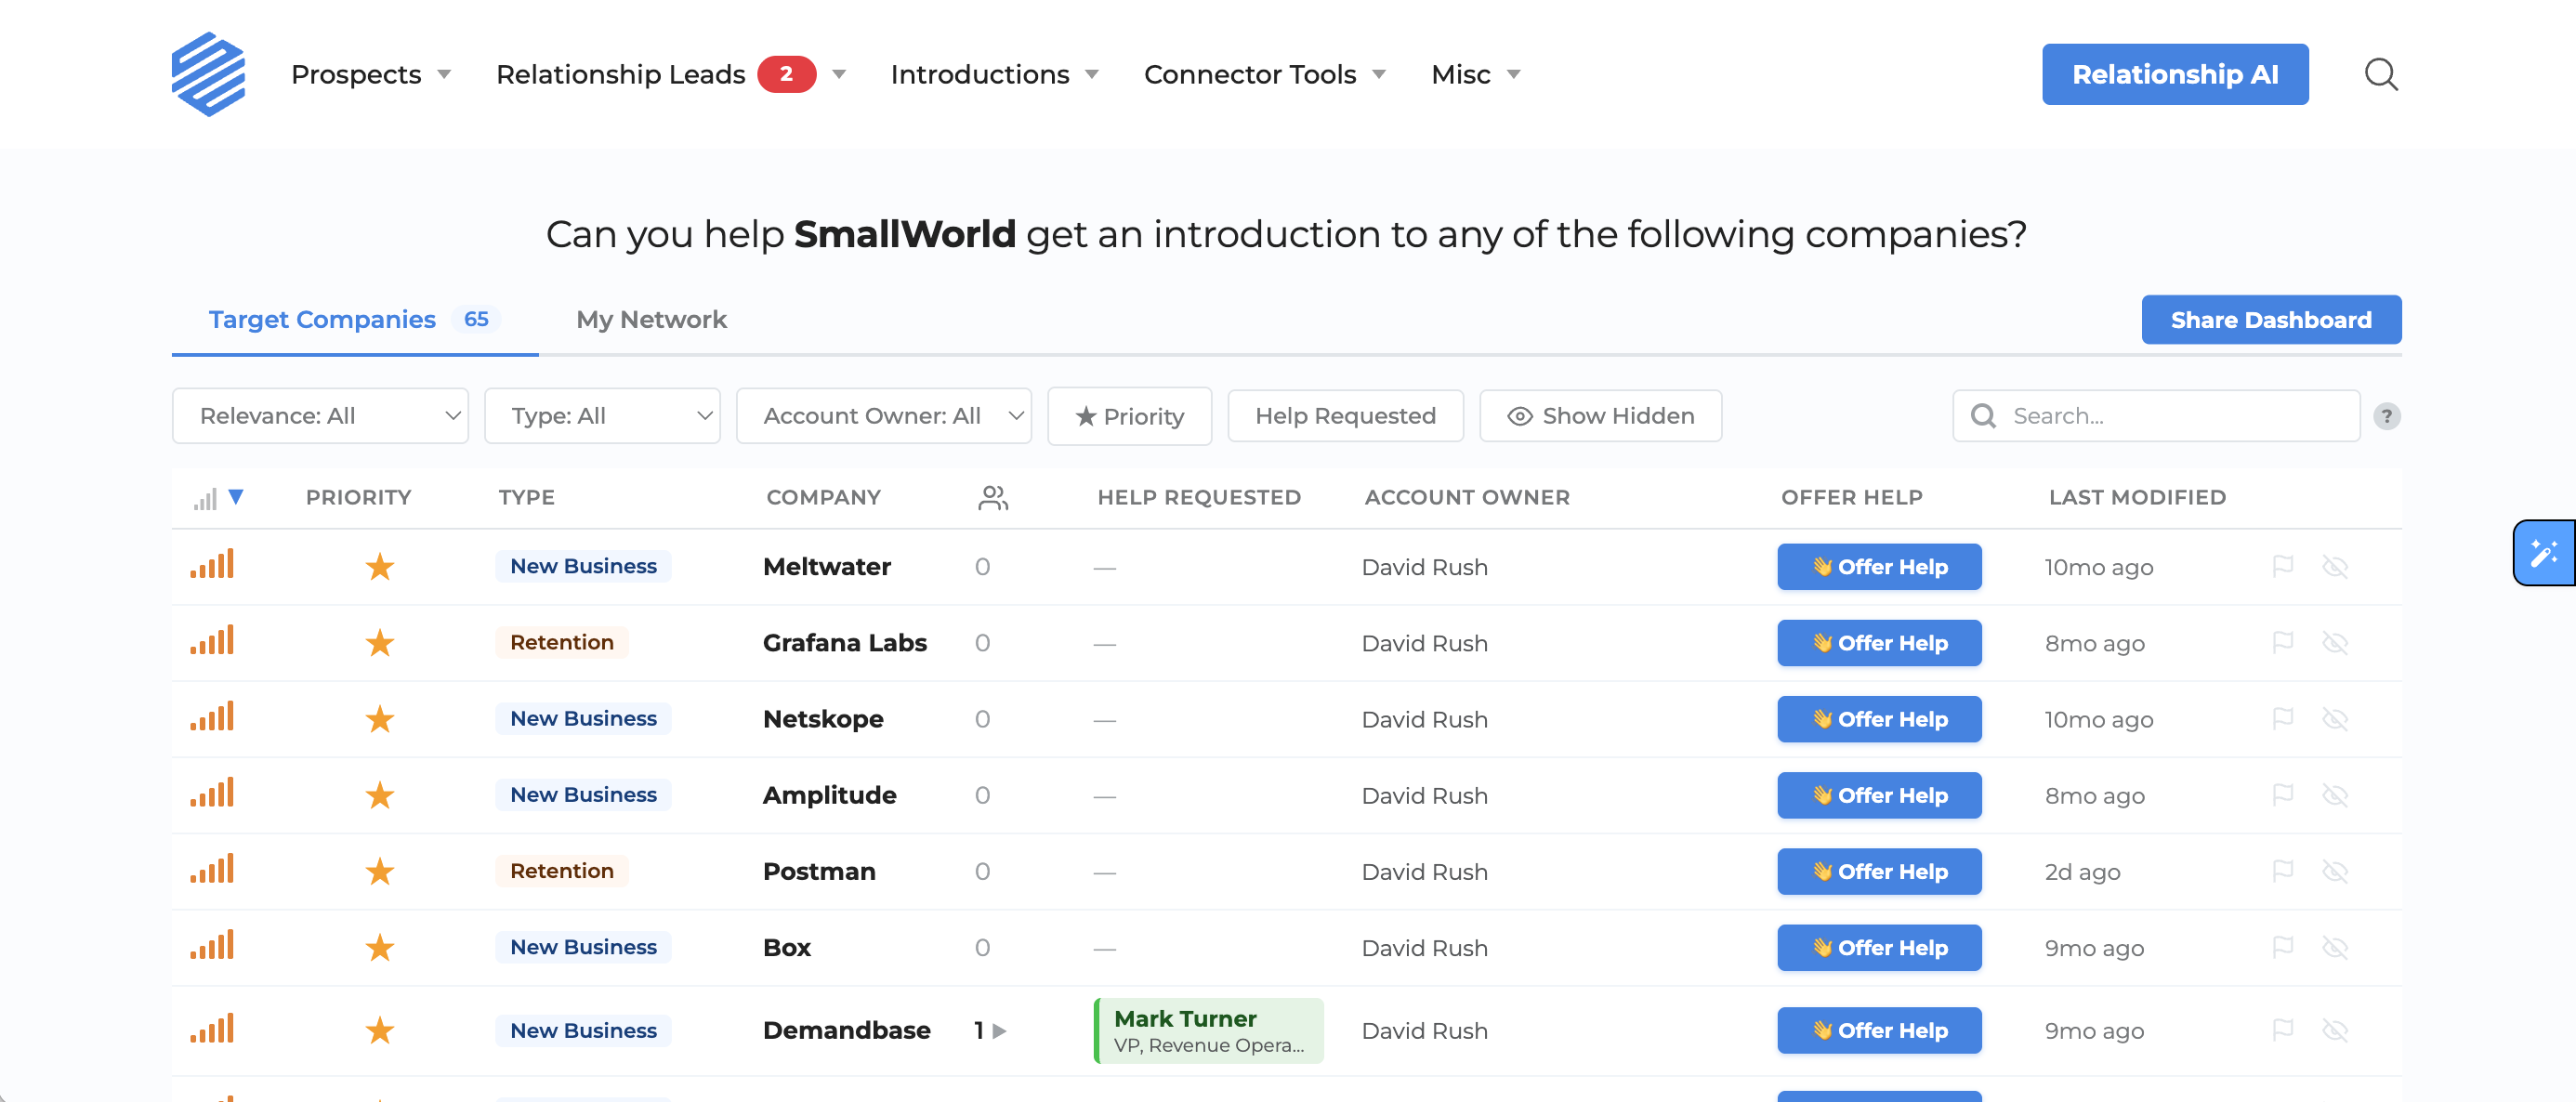The image size is (2576, 1102).
Task: Switch to the My Network tab
Action: point(651,319)
